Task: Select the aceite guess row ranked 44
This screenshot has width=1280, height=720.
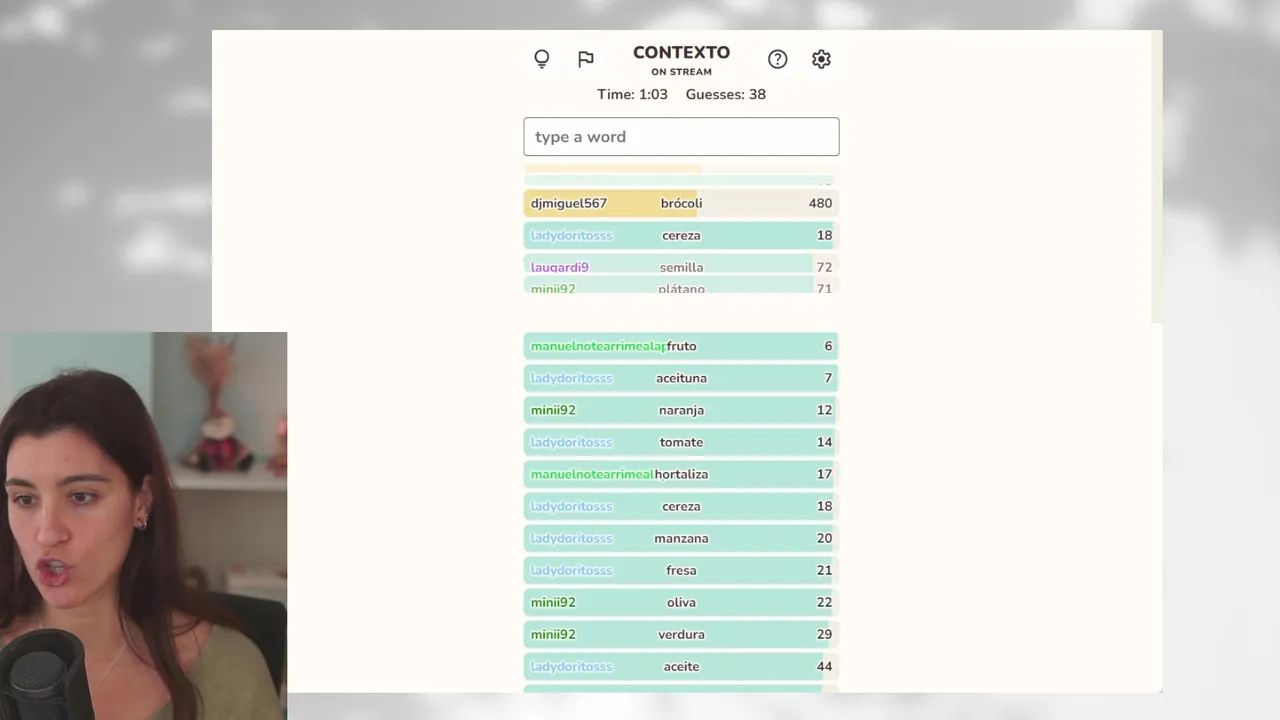Action: click(681, 666)
